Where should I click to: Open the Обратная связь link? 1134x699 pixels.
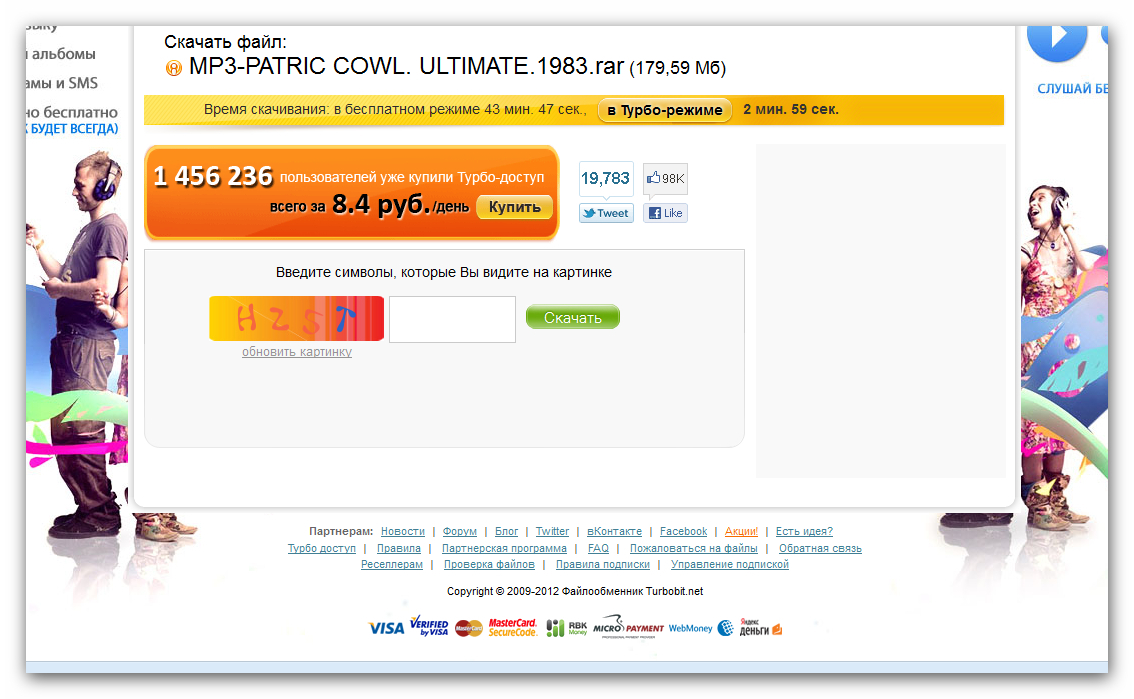[820, 549]
